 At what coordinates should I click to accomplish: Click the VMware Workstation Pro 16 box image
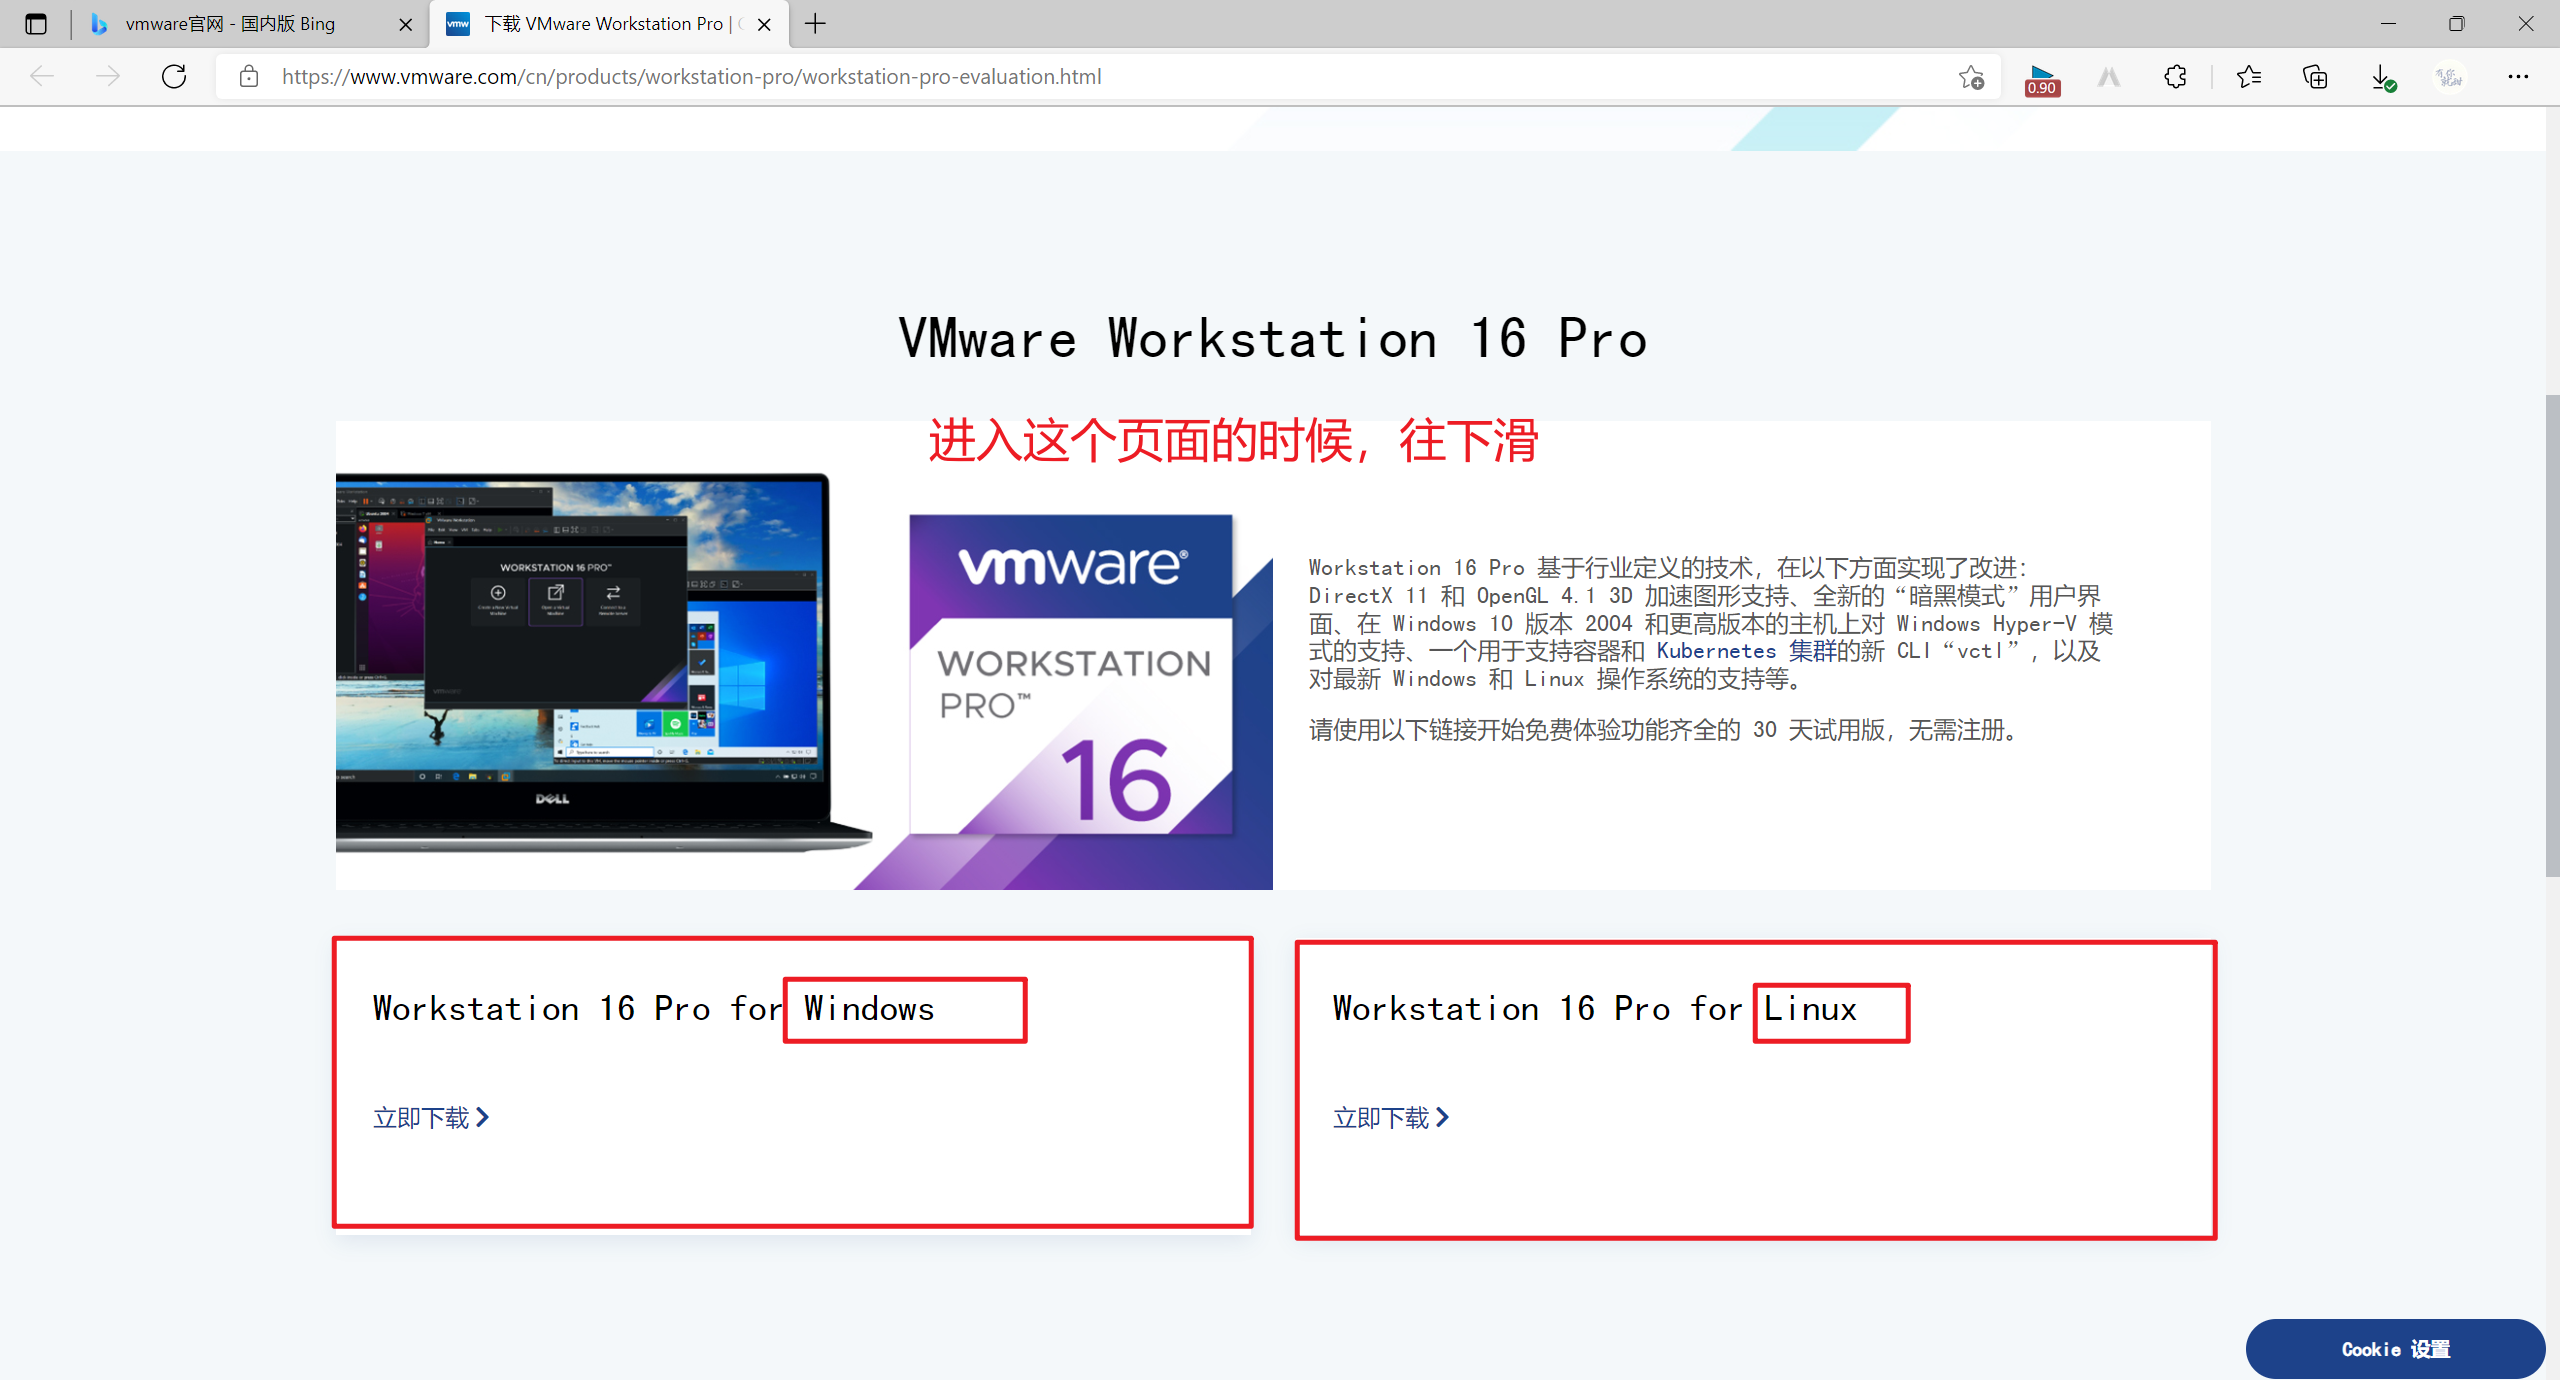click(x=1072, y=675)
